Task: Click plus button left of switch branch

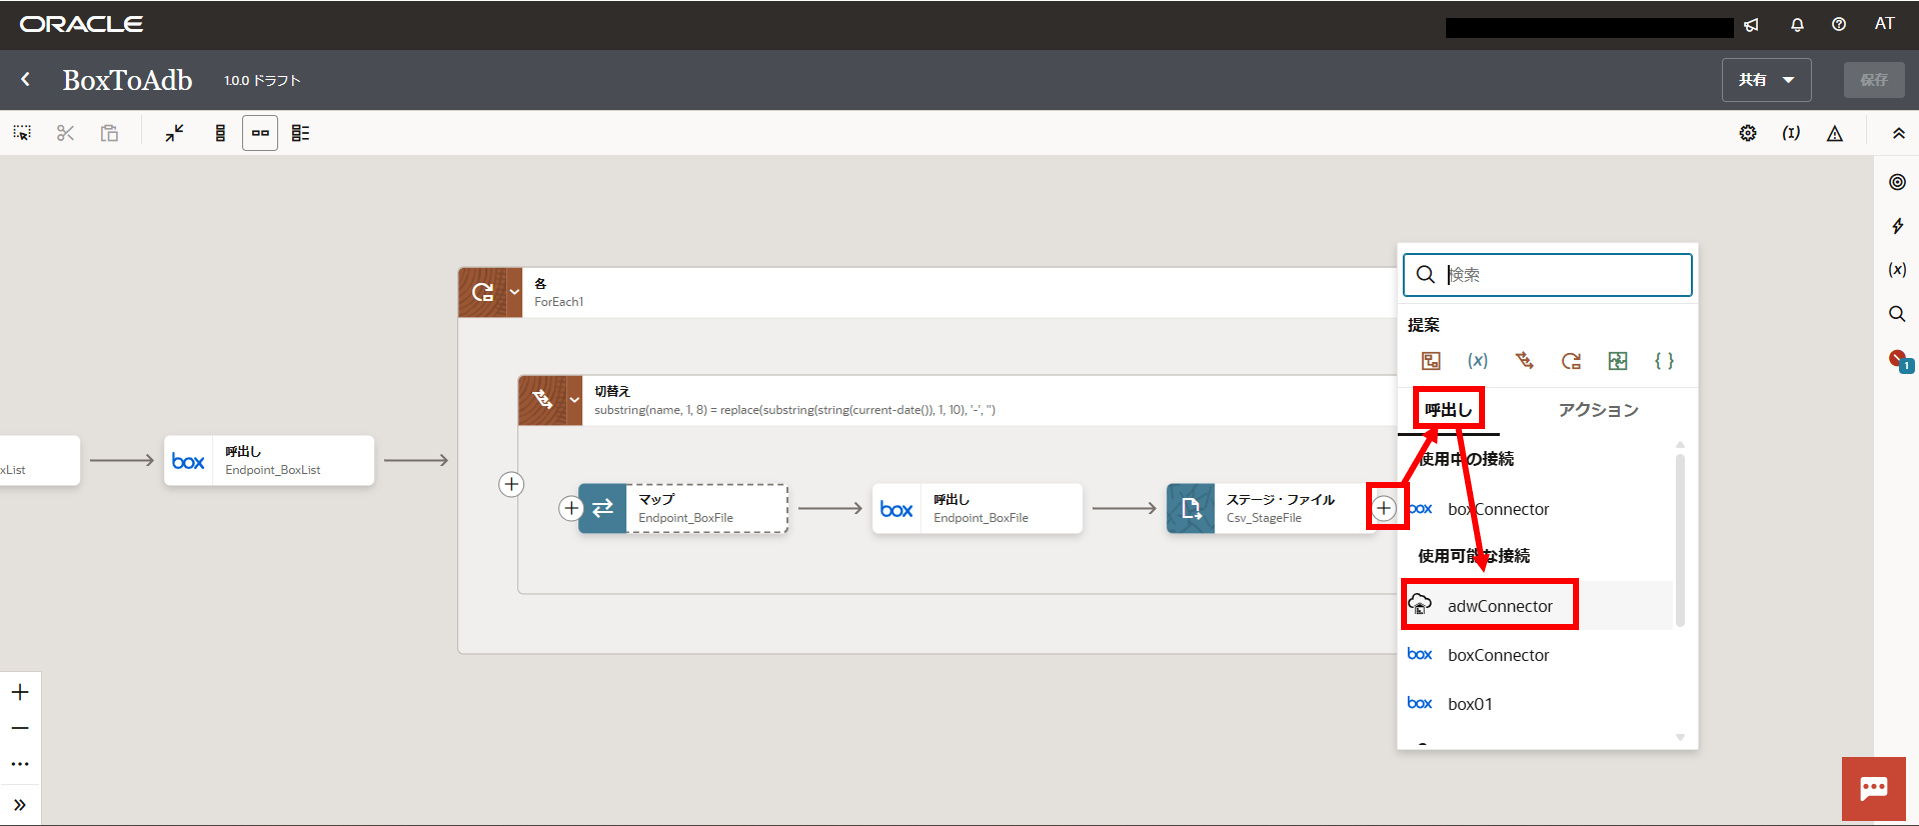Action: (511, 484)
